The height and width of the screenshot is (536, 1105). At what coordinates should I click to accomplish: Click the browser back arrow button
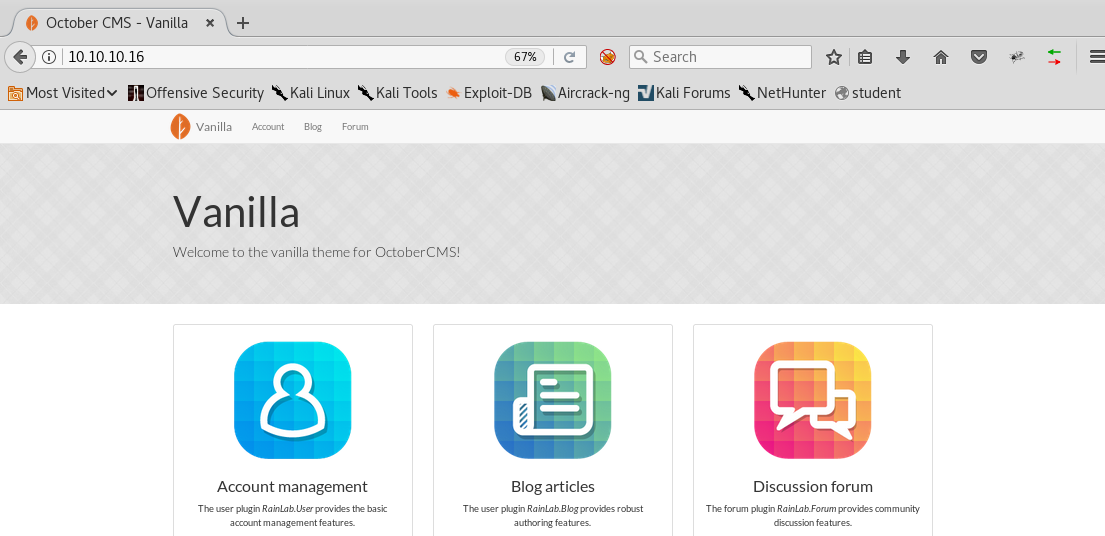19,57
